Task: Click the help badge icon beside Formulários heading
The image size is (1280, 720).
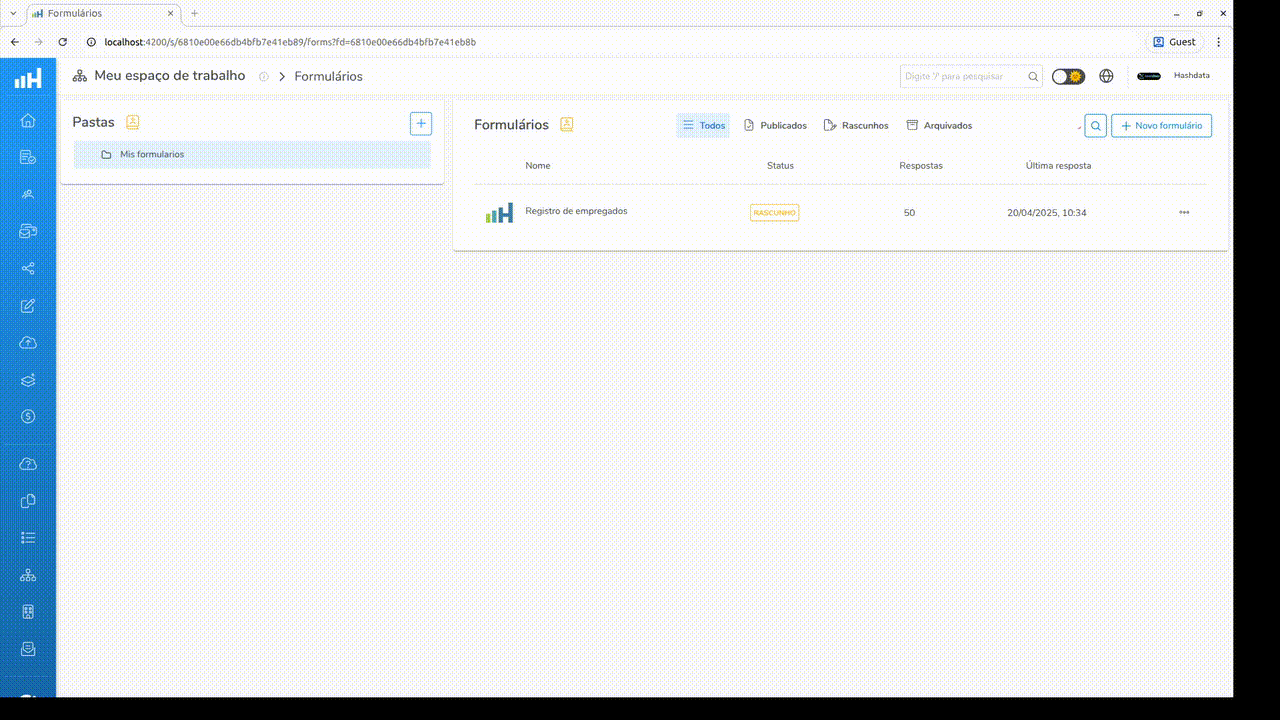Action: click(566, 125)
